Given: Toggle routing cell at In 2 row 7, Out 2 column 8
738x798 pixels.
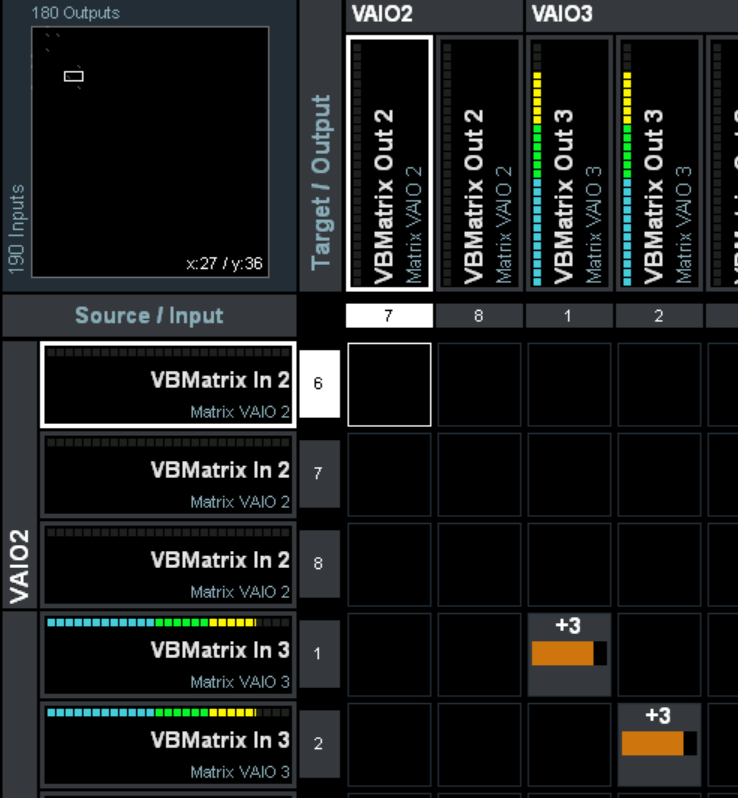Looking at the screenshot, I should point(479,475).
